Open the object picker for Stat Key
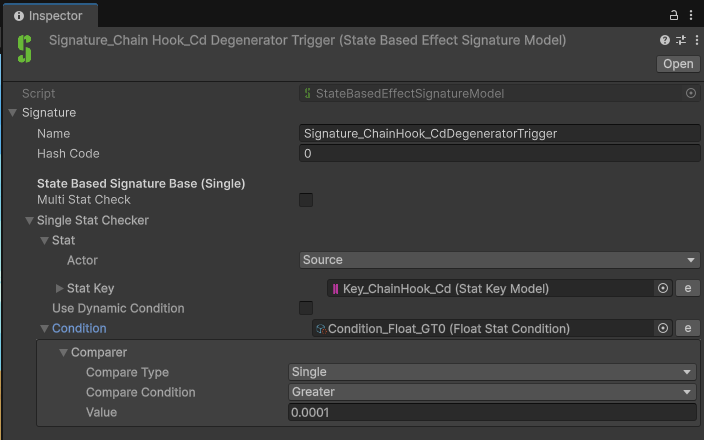The height and width of the screenshot is (440, 704). (x=663, y=288)
